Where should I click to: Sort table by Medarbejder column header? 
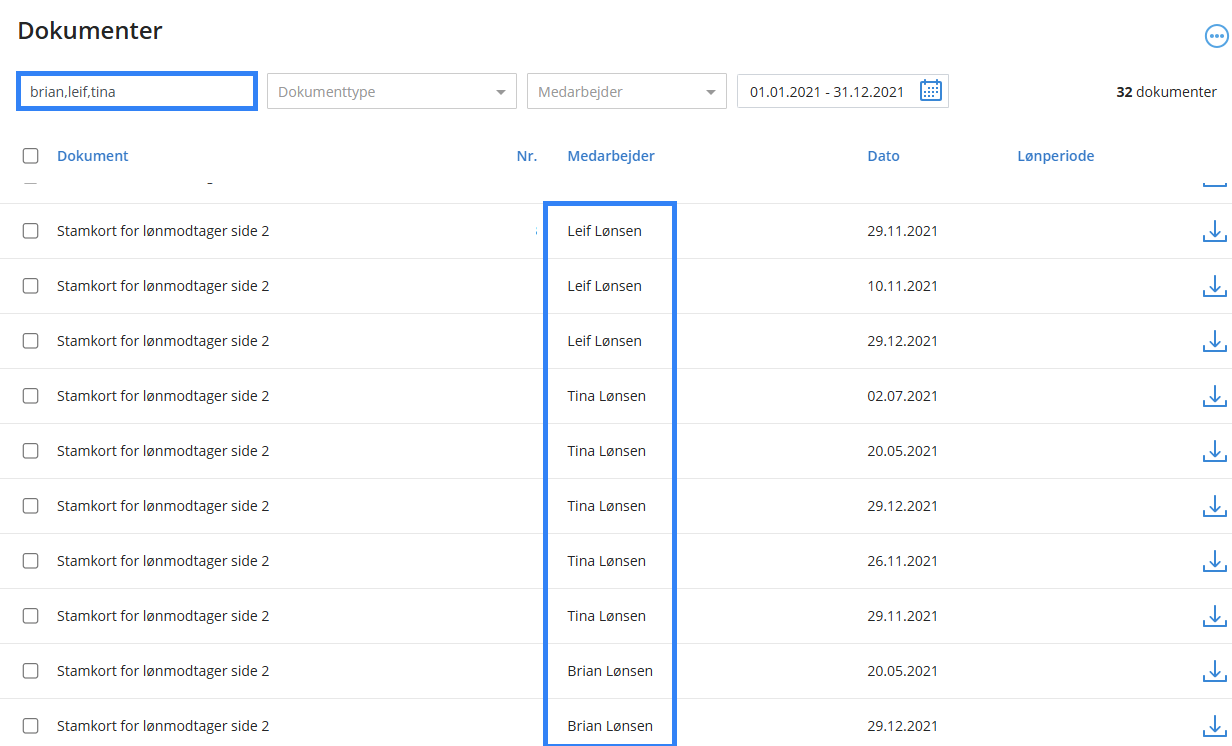(611, 156)
